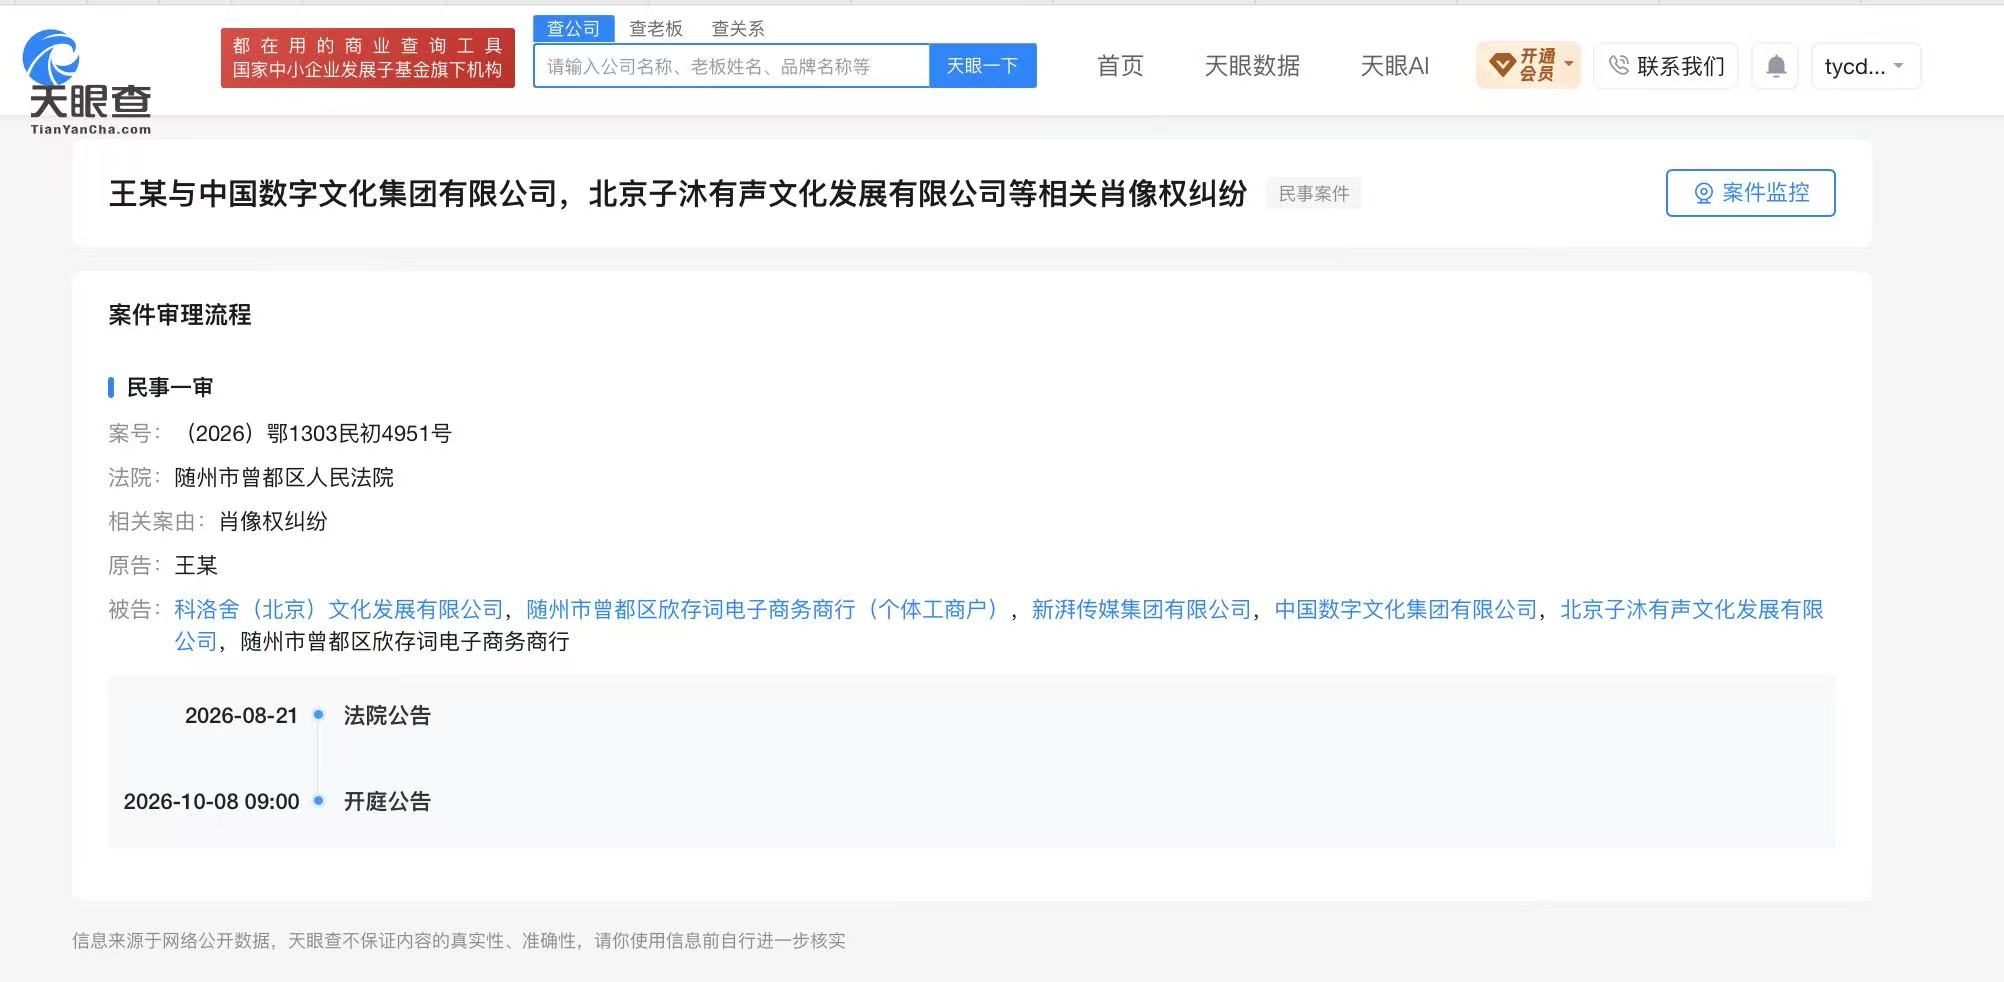Image resolution: width=2004 pixels, height=982 pixels.
Task: Click the phone icon in 联系我们
Action: [x=1618, y=66]
